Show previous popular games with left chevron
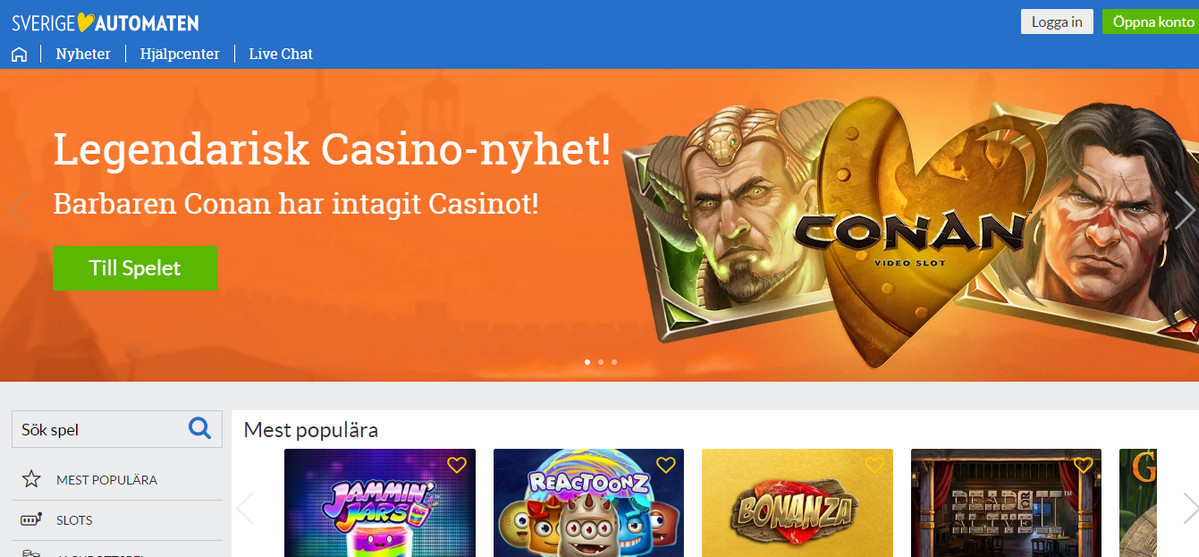The width and height of the screenshot is (1199, 557). click(245, 508)
